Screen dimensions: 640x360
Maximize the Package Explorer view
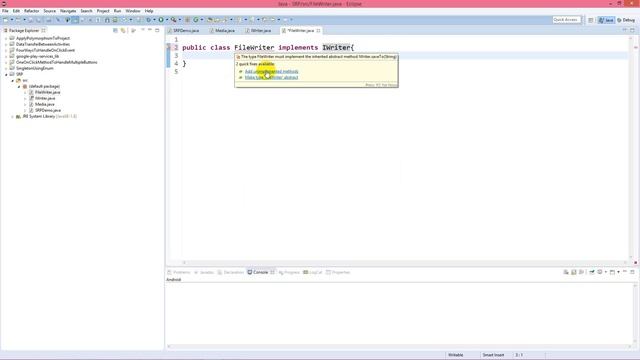(157, 30)
